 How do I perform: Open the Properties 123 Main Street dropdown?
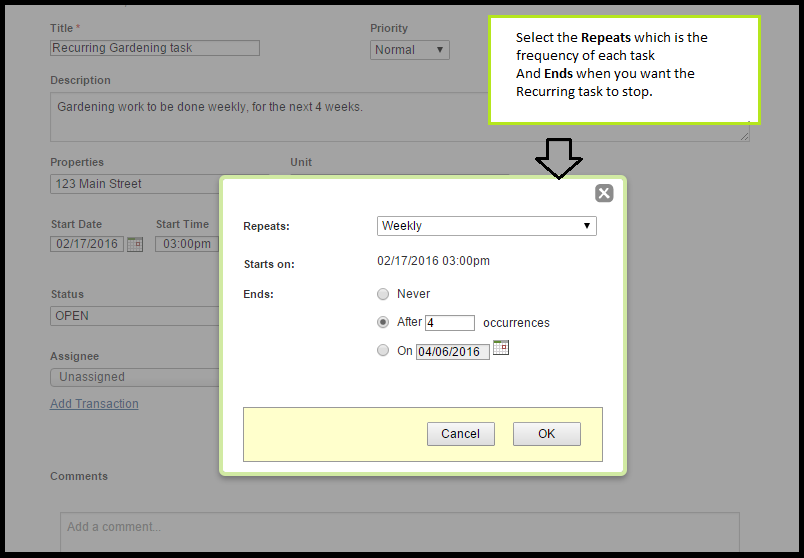click(x=135, y=184)
